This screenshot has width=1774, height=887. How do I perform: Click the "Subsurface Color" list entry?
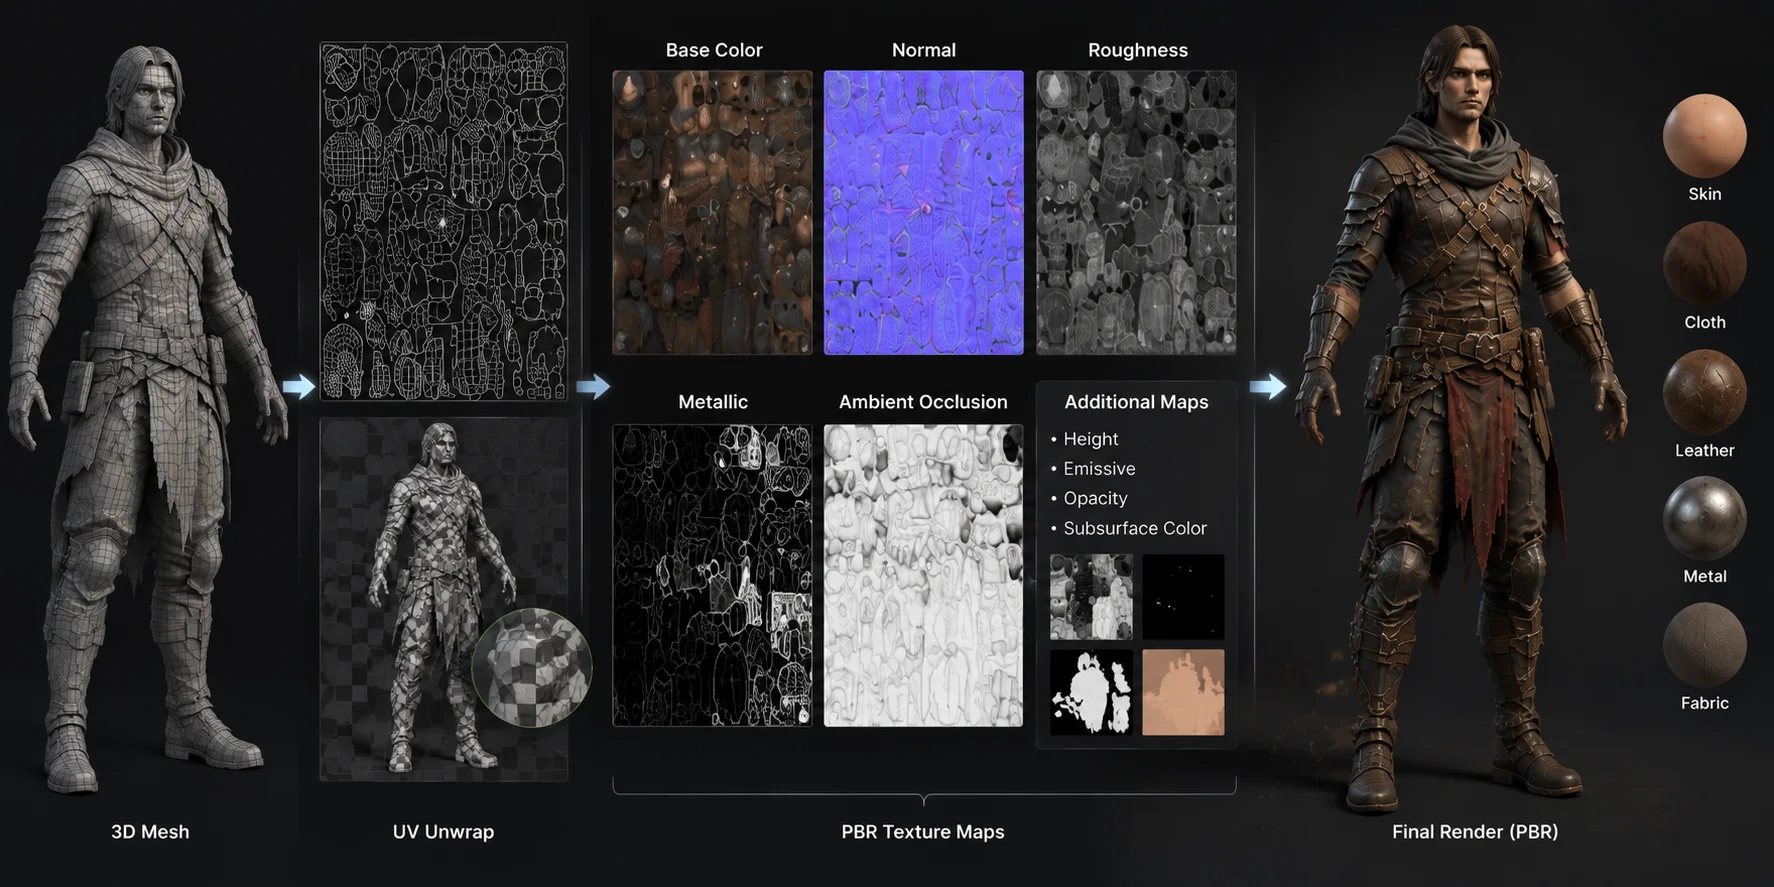click(1135, 528)
